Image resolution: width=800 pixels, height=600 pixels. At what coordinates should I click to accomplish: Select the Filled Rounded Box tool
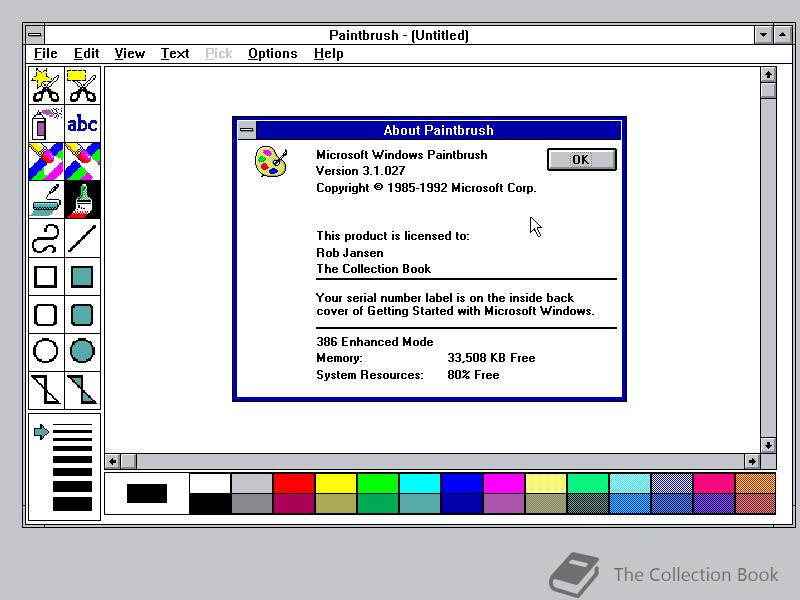pos(83,314)
